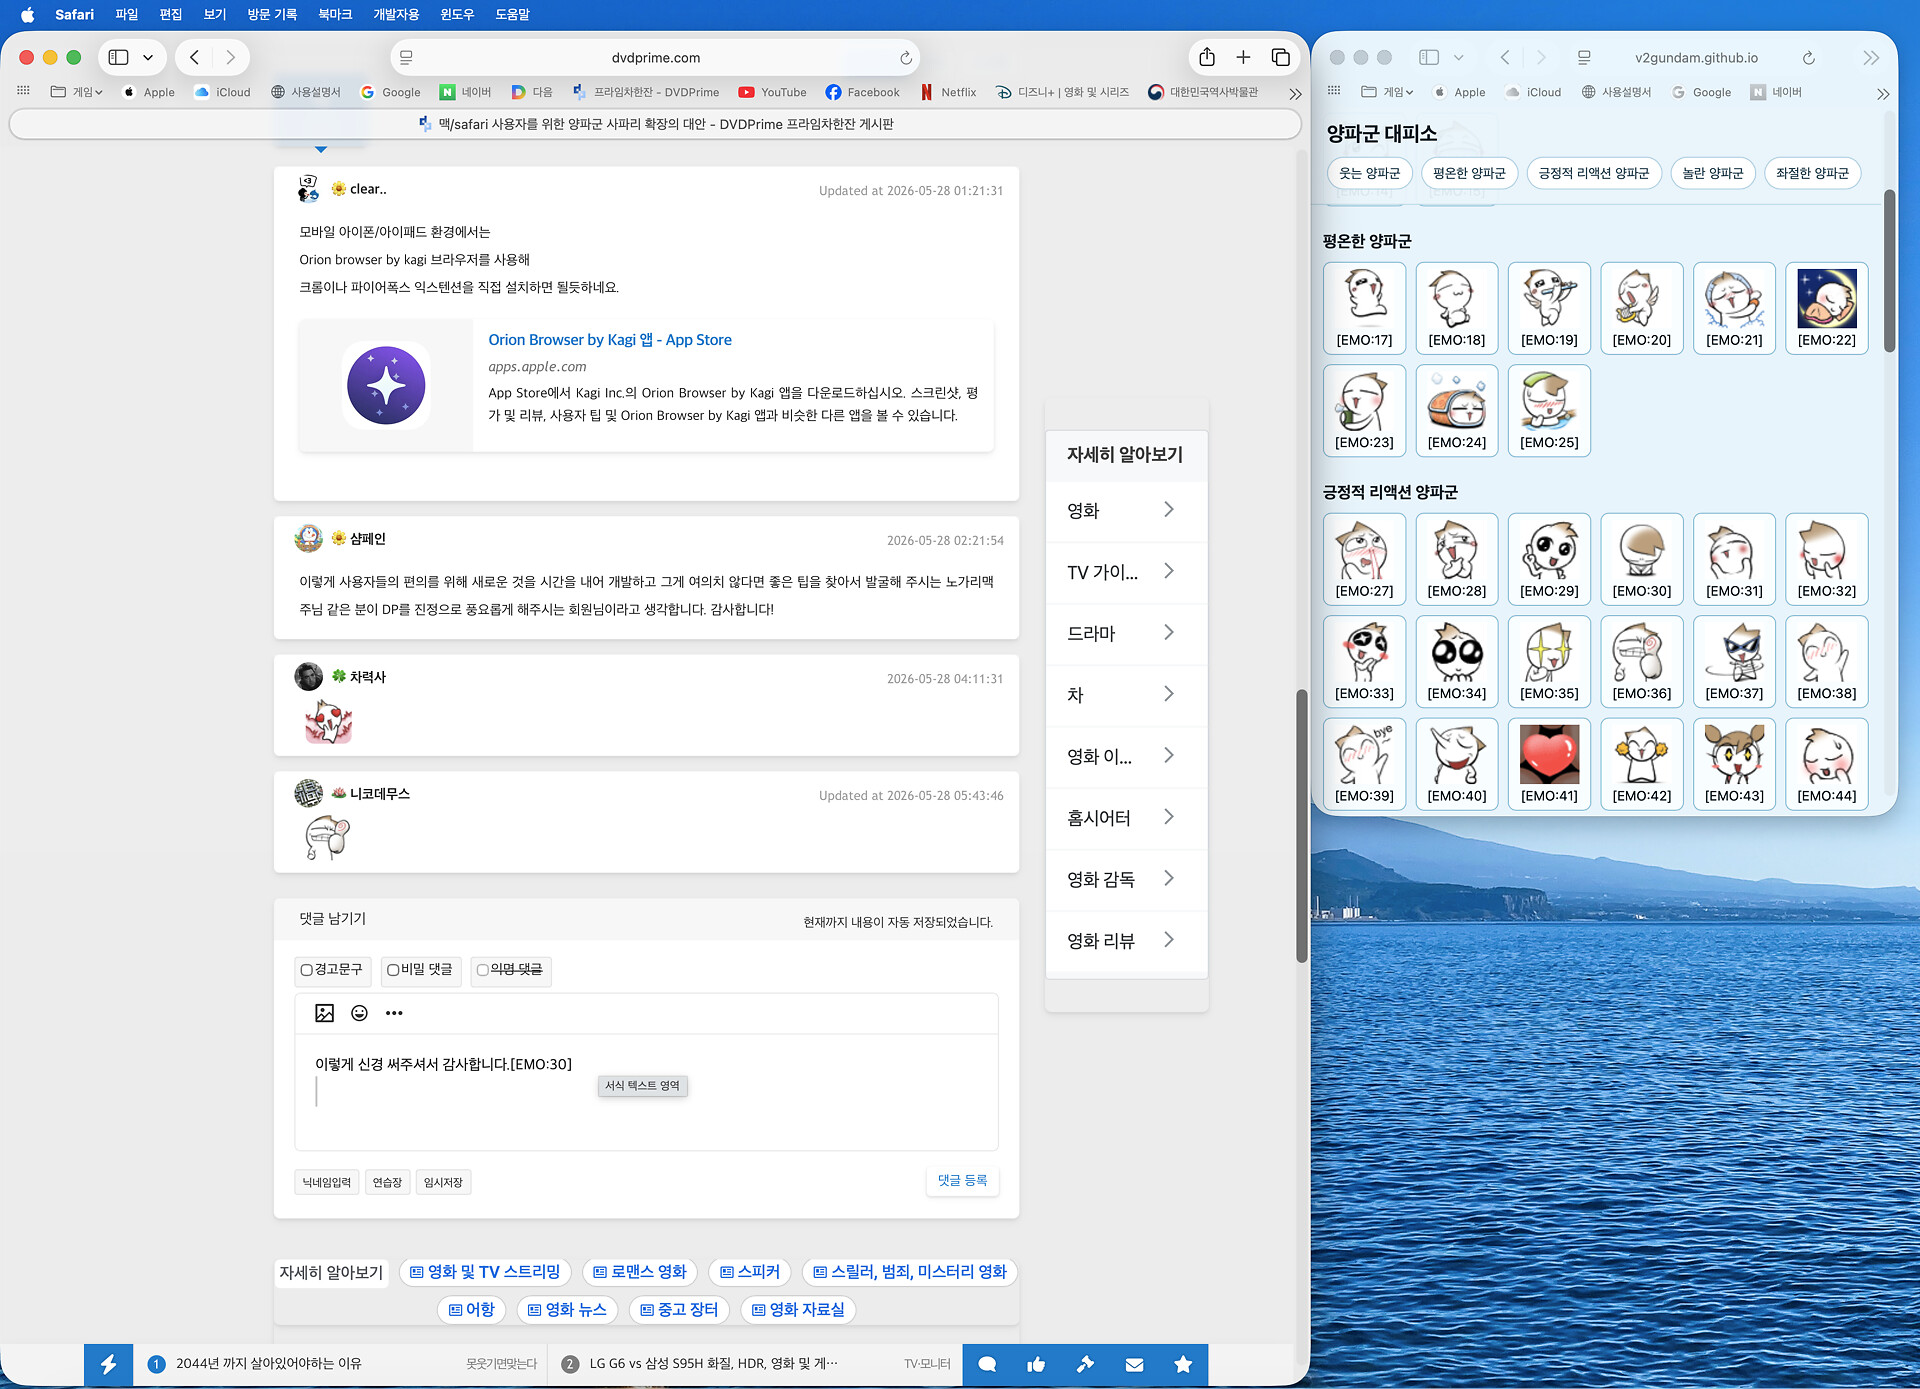The image size is (1920, 1389).
Task: Choose the EMO:34 big-eyed emoticon
Action: tap(1457, 661)
